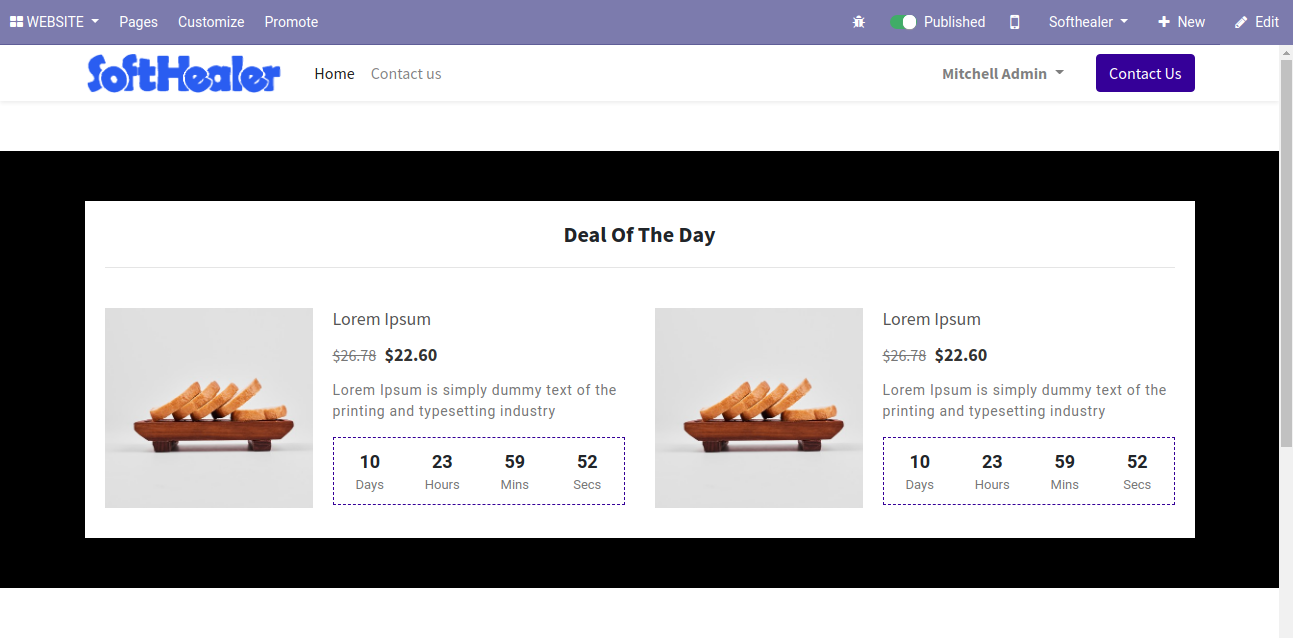Click the pencil Edit icon
1293x638 pixels.
click(x=1241, y=22)
